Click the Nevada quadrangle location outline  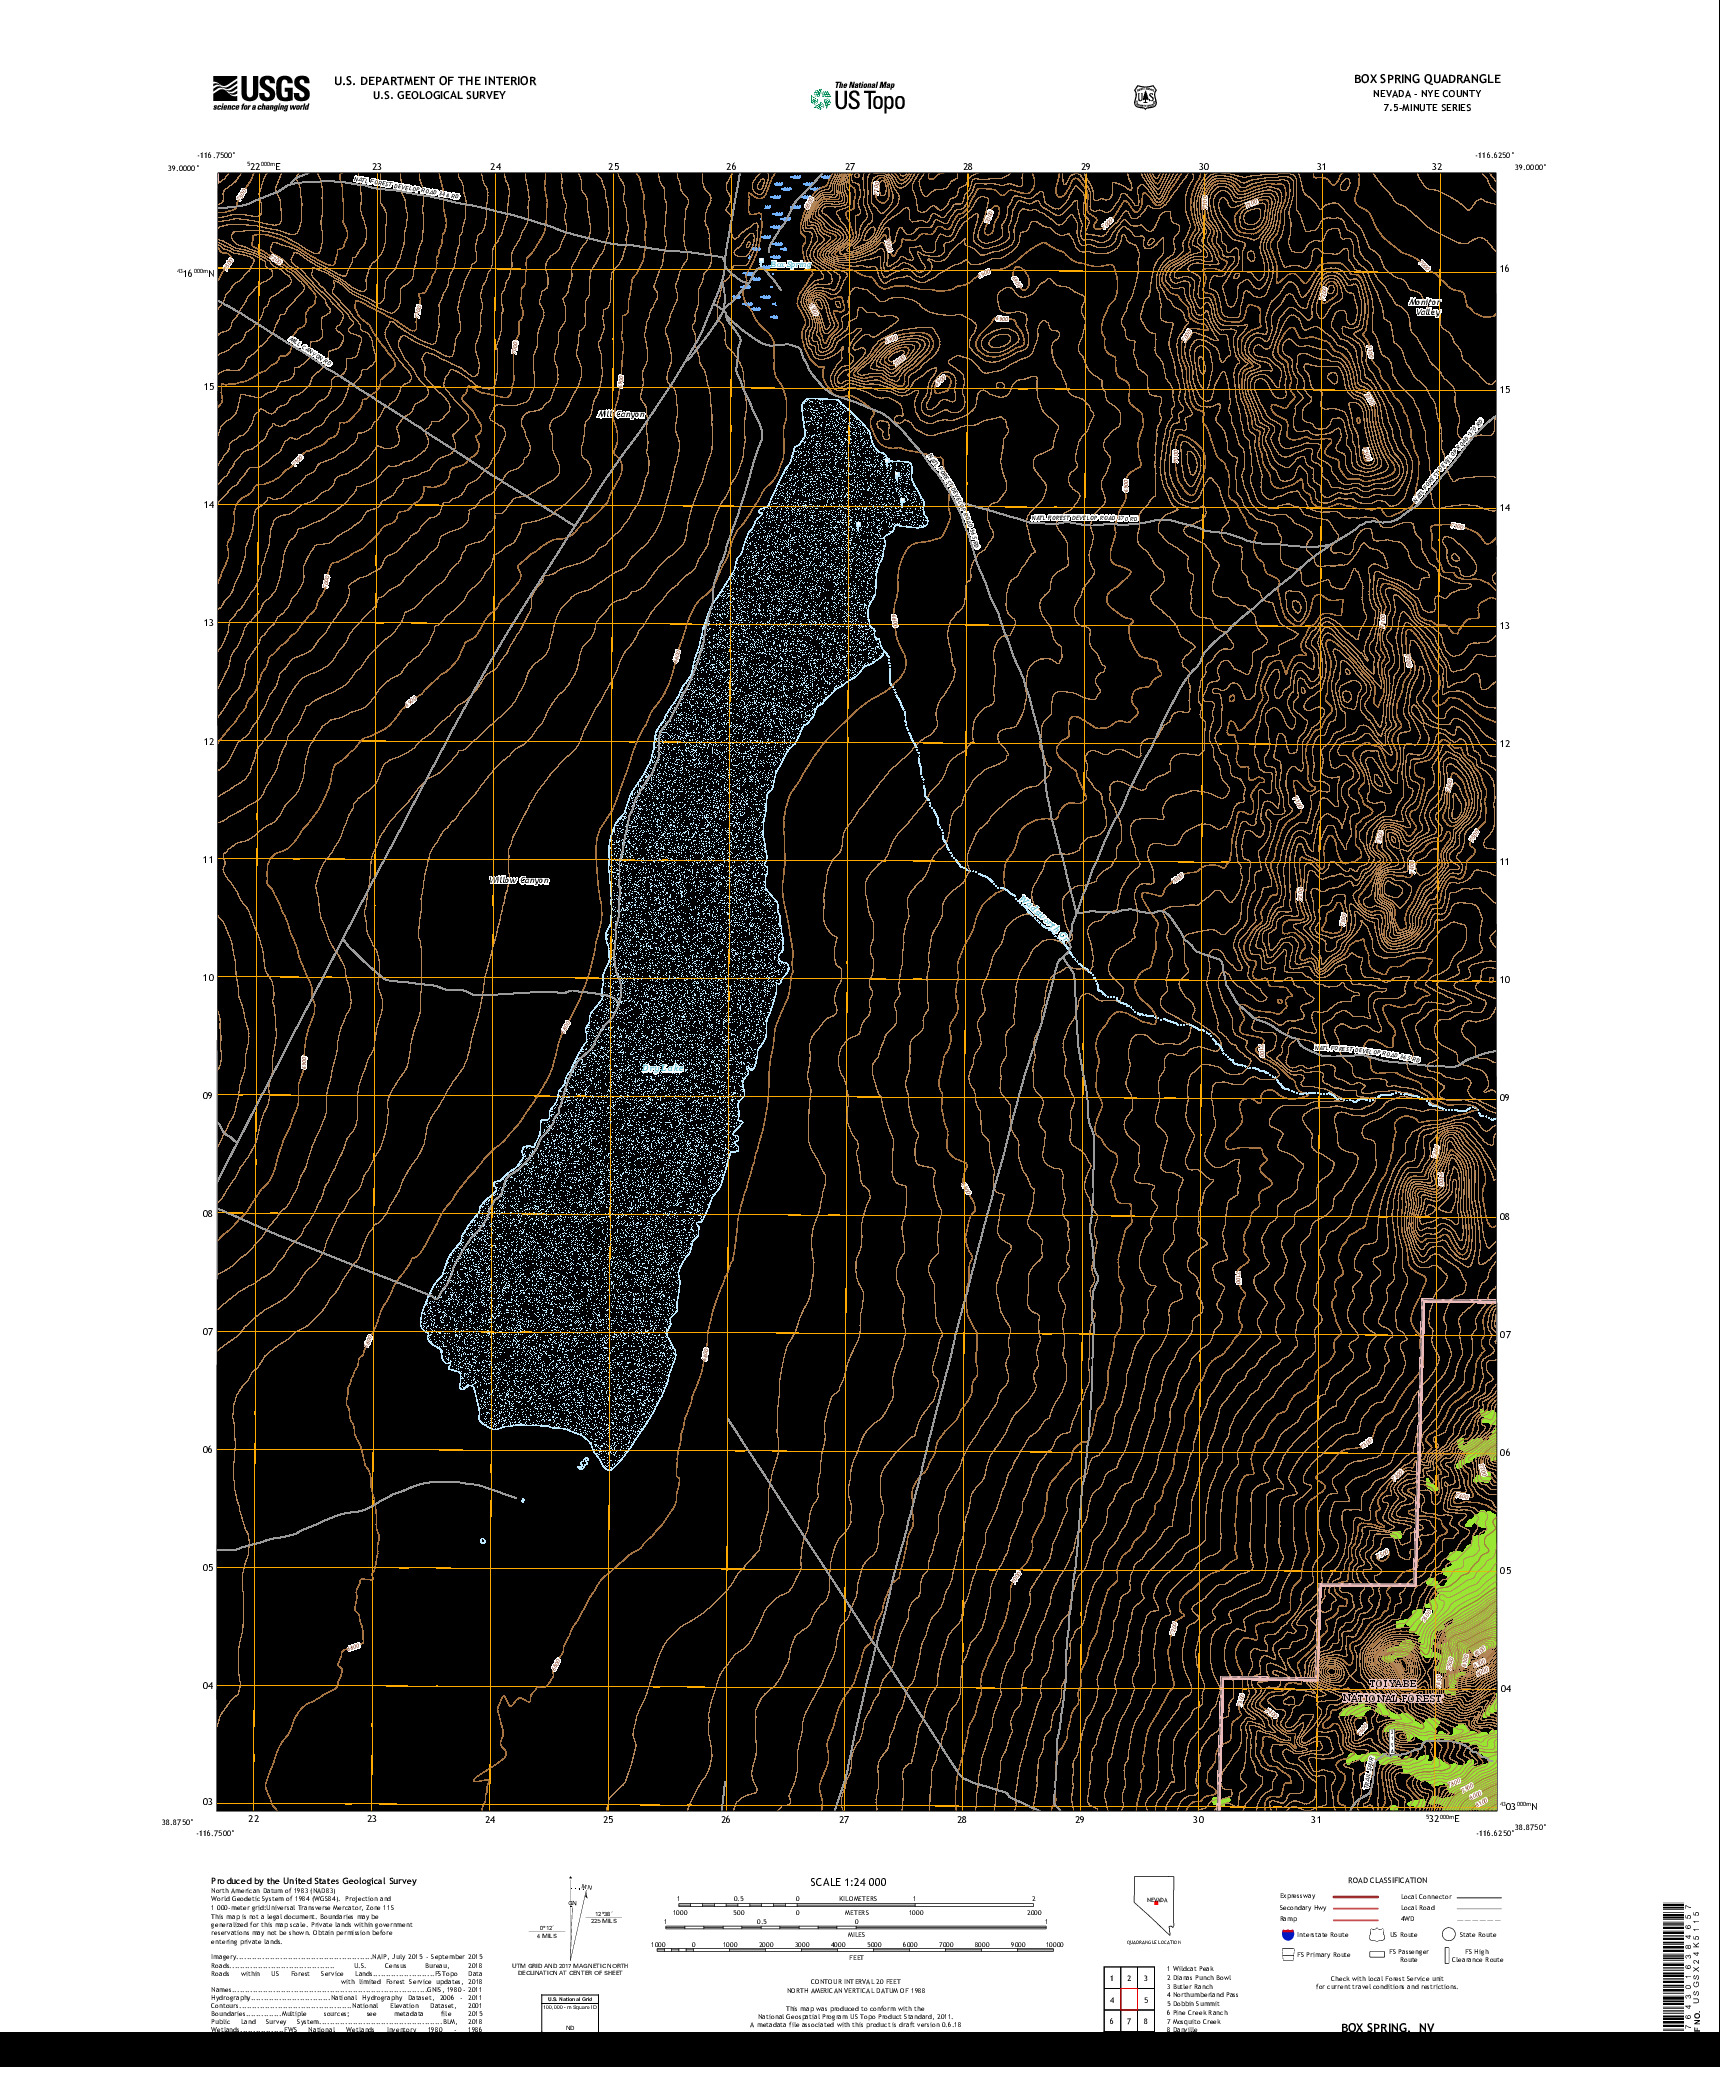(1154, 1907)
